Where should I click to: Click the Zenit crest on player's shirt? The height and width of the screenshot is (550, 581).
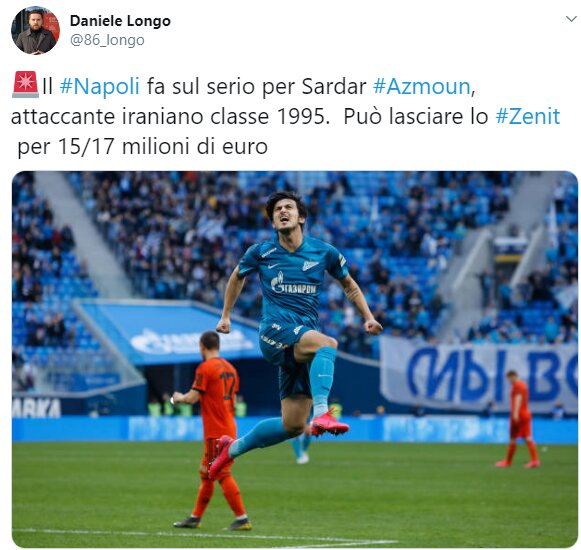click(x=310, y=265)
